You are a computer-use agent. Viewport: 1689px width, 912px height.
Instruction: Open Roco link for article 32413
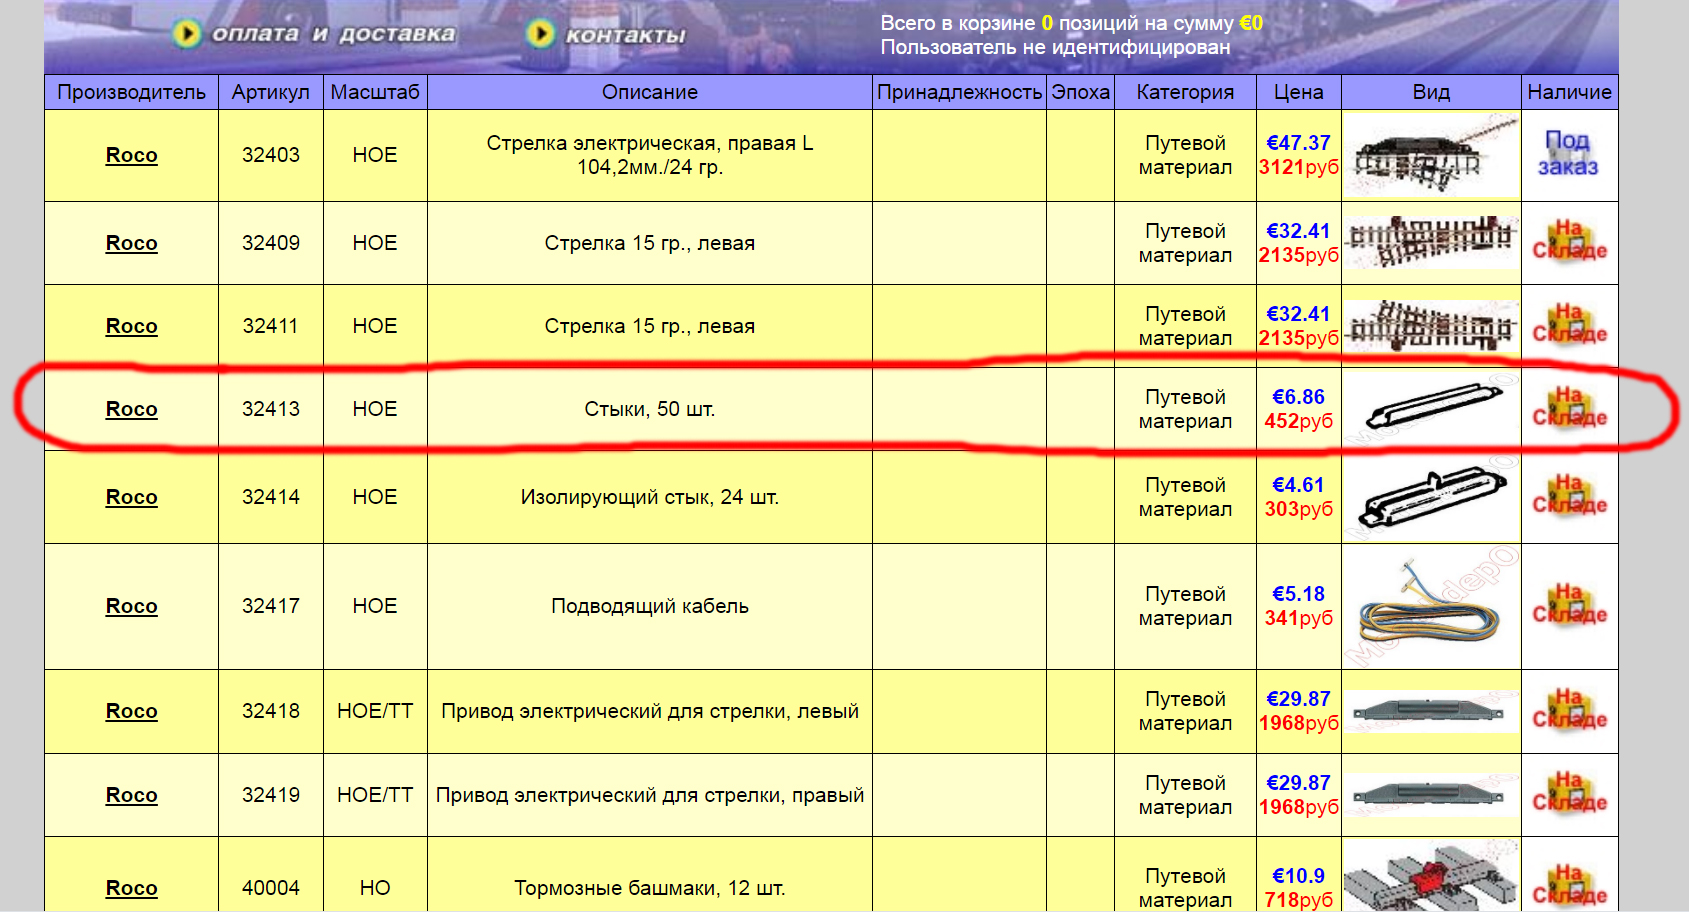pos(132,409)
